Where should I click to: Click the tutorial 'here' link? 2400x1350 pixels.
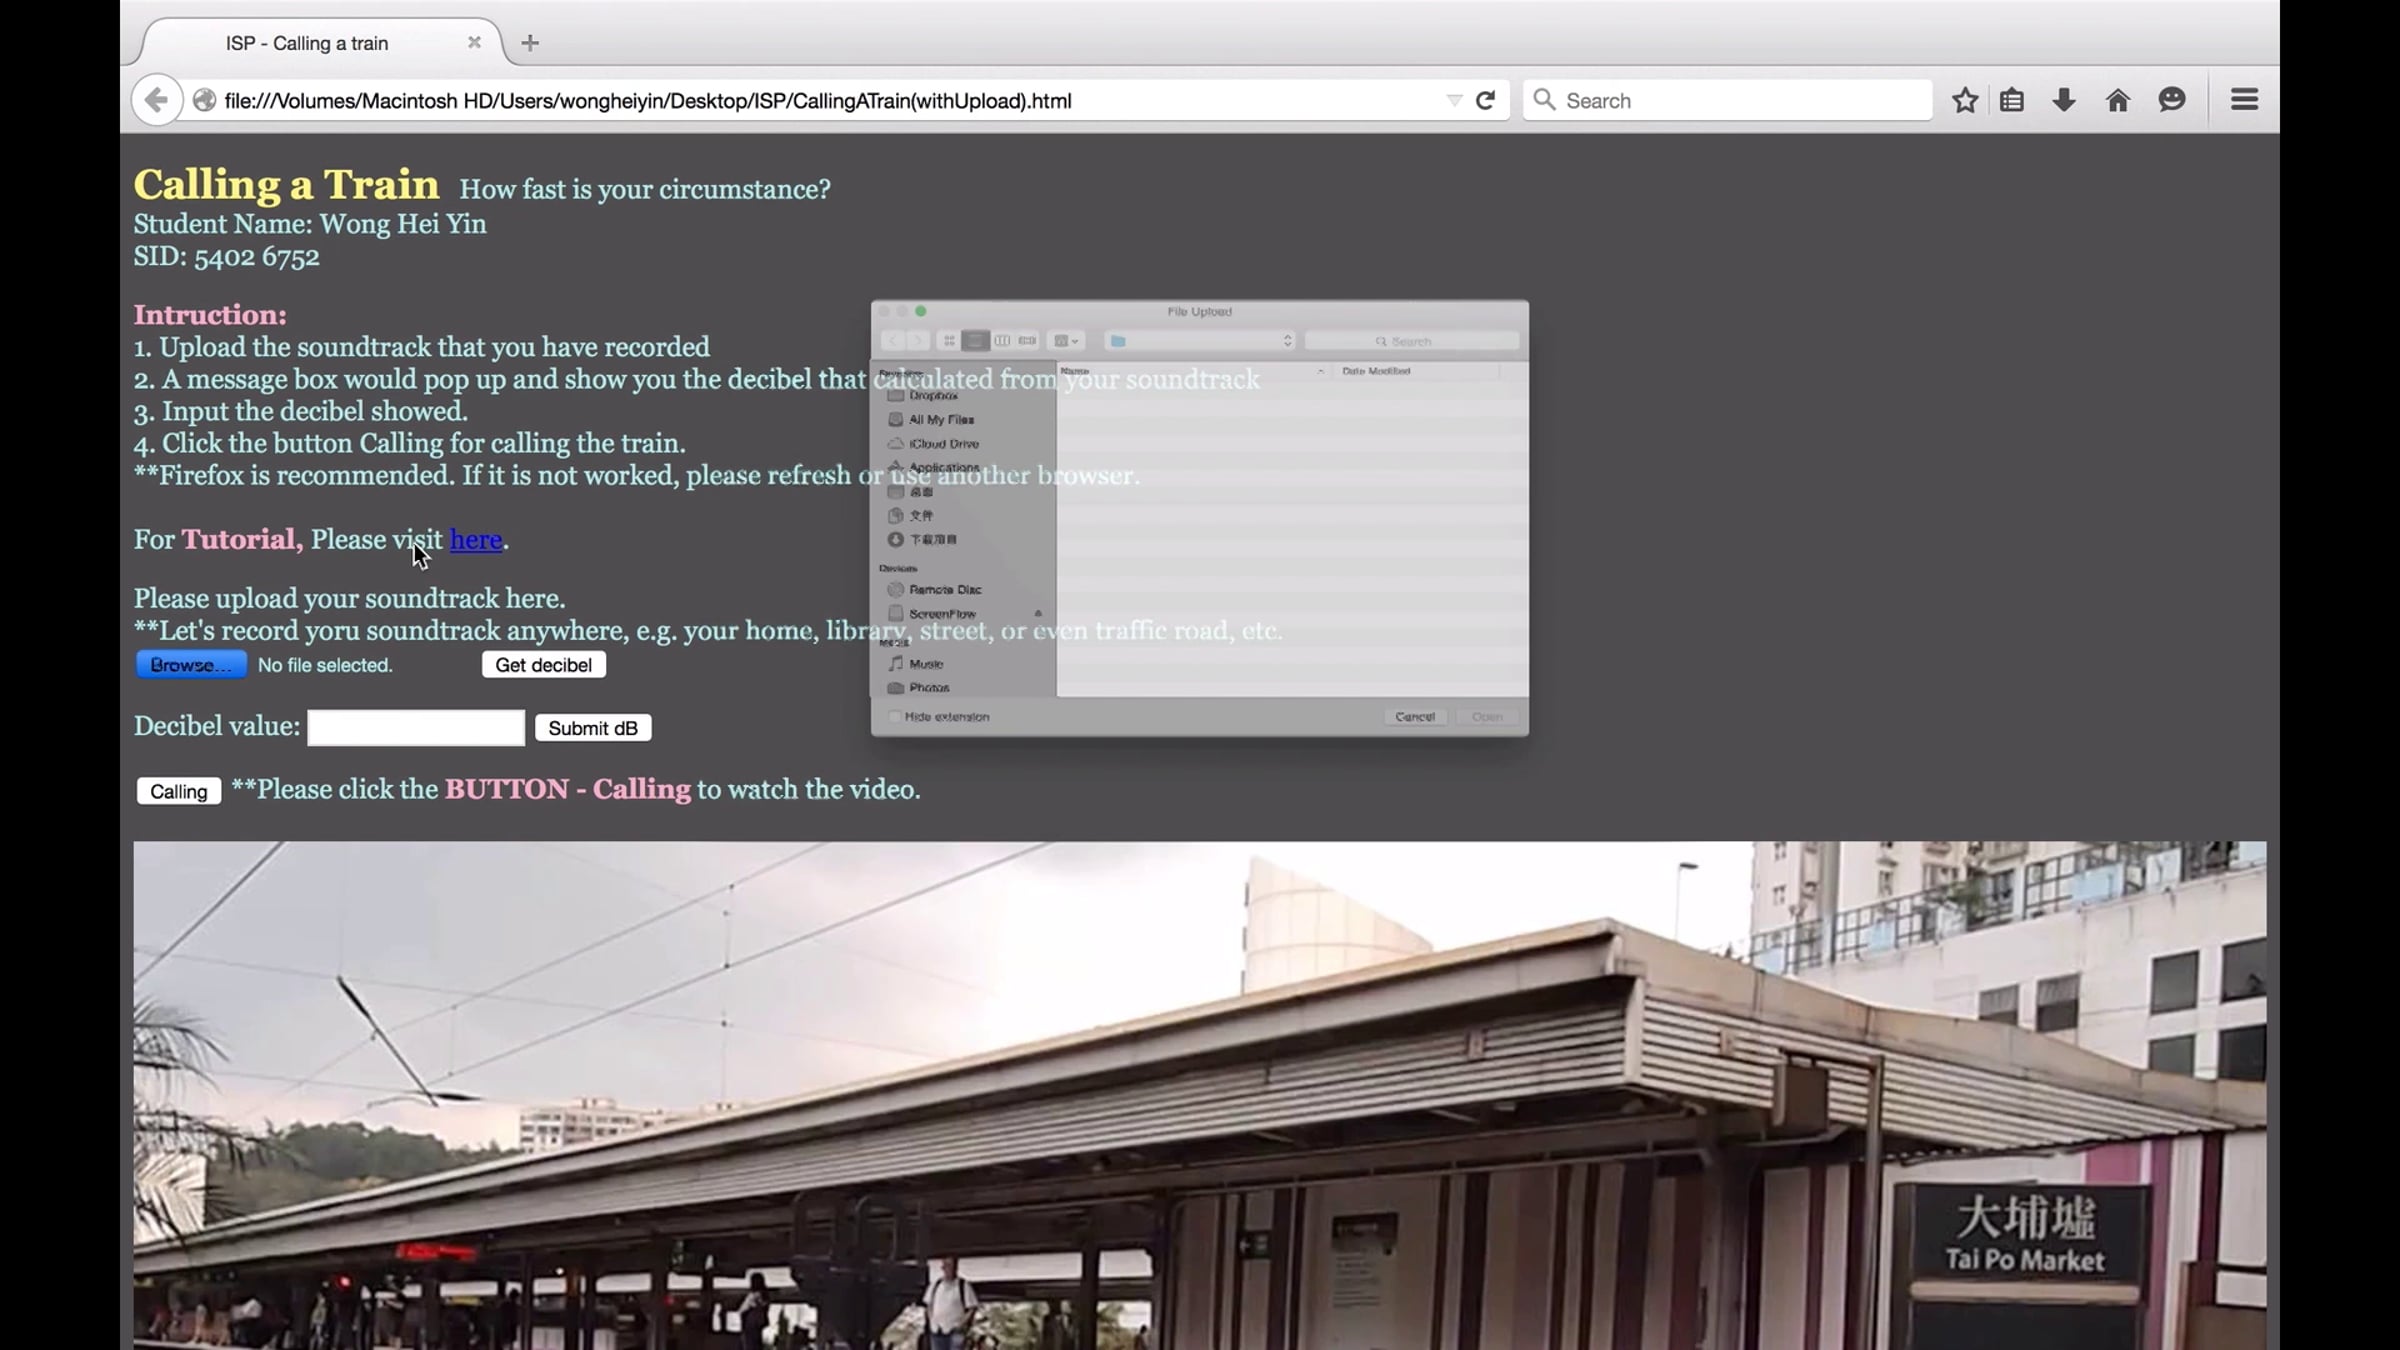pos(475,540)
